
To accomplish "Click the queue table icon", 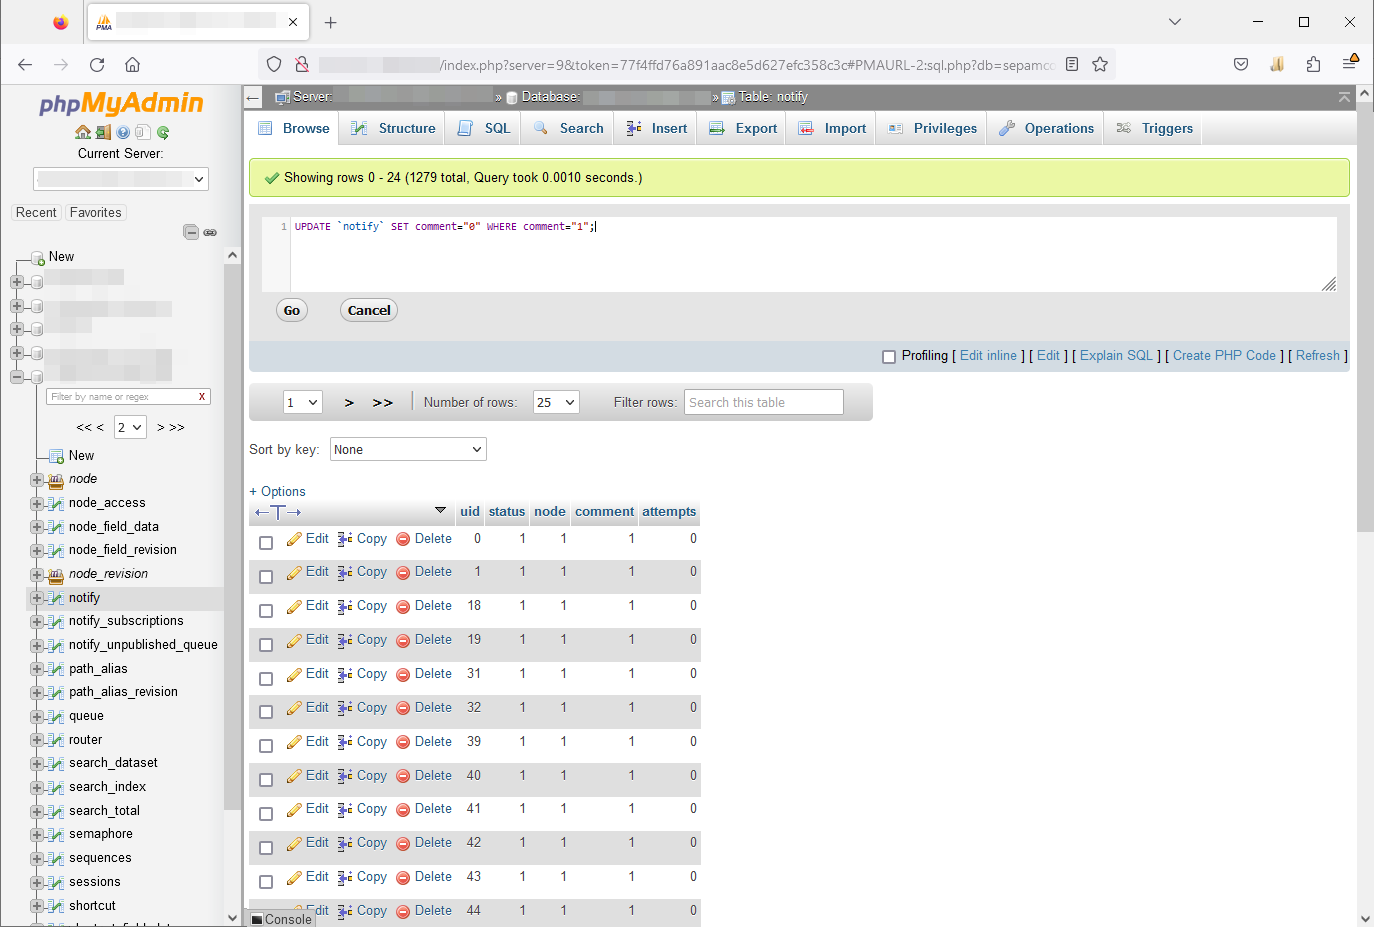I will point(56,716).
